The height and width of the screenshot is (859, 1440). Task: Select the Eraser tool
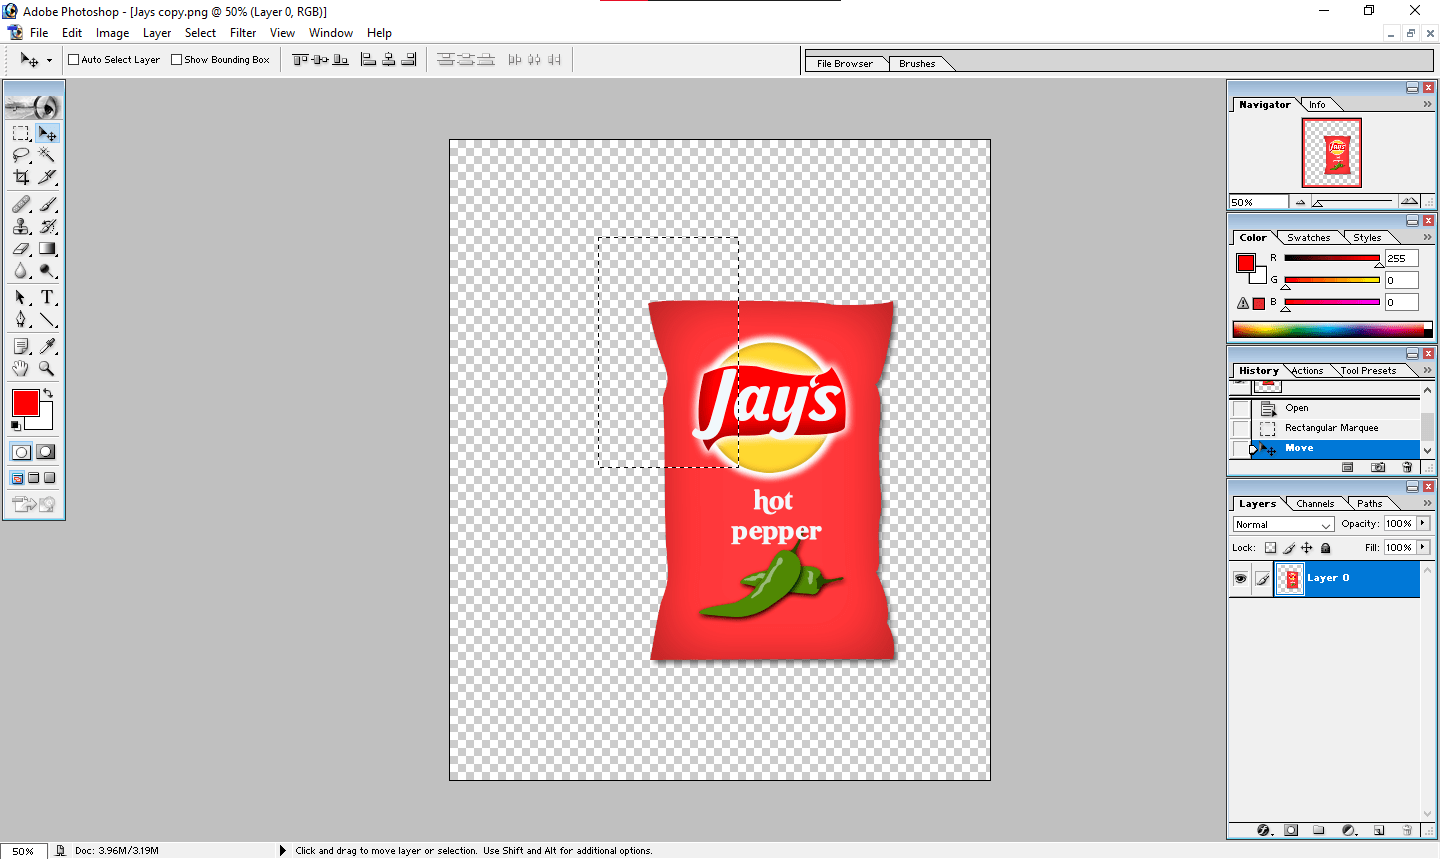coord(21,248)
